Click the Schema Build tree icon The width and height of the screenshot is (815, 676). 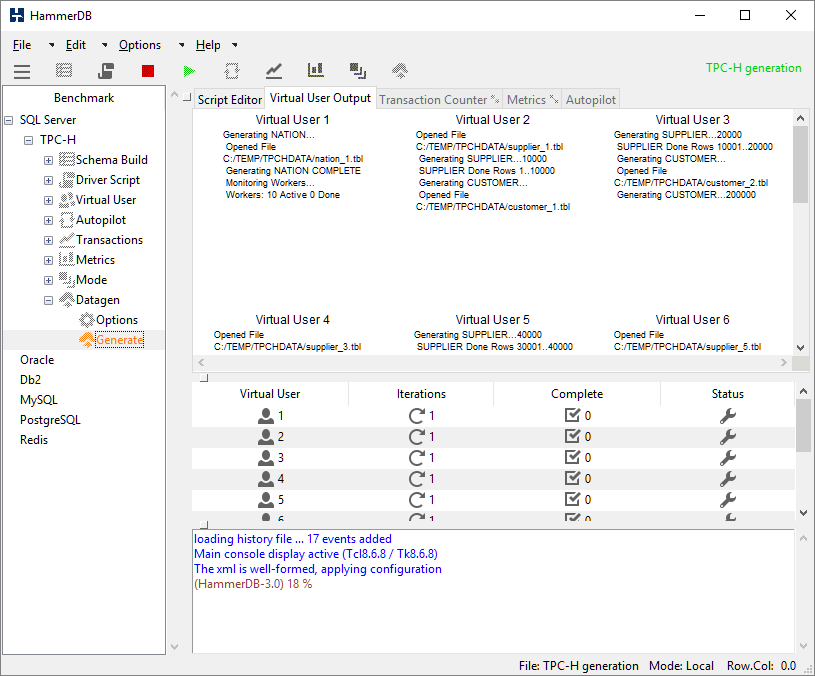point(67,160)
